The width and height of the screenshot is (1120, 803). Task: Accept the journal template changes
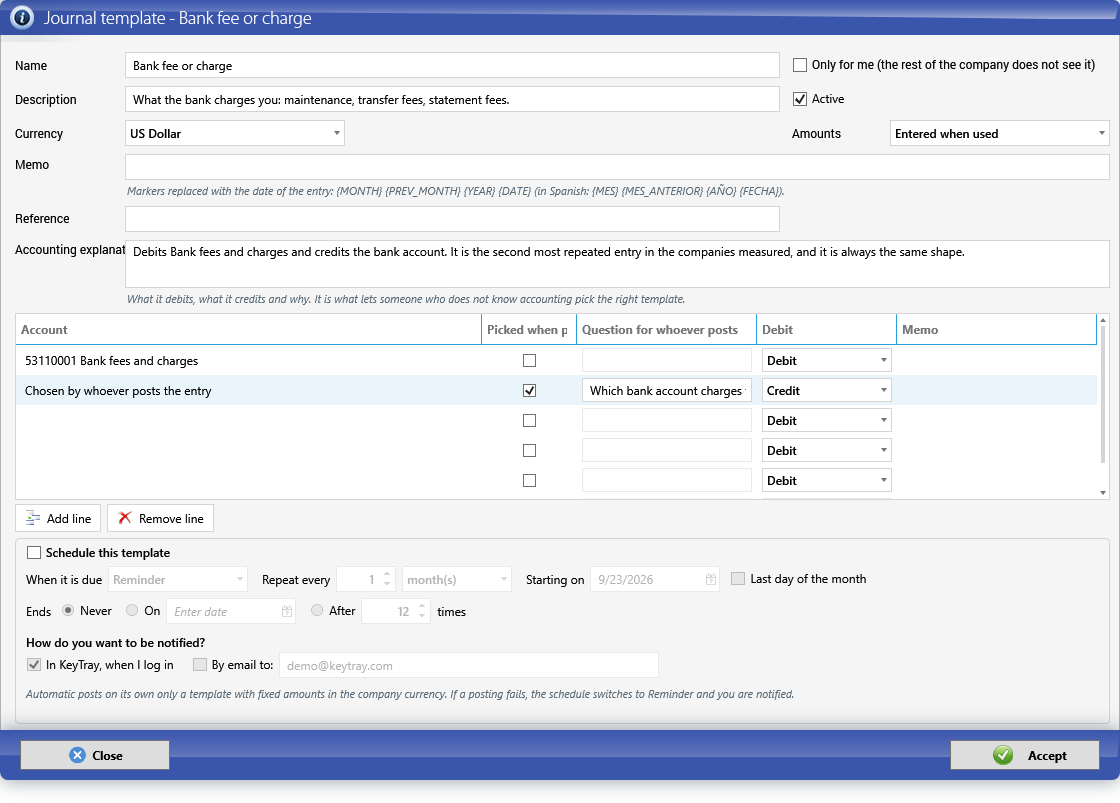[1024, 755]
